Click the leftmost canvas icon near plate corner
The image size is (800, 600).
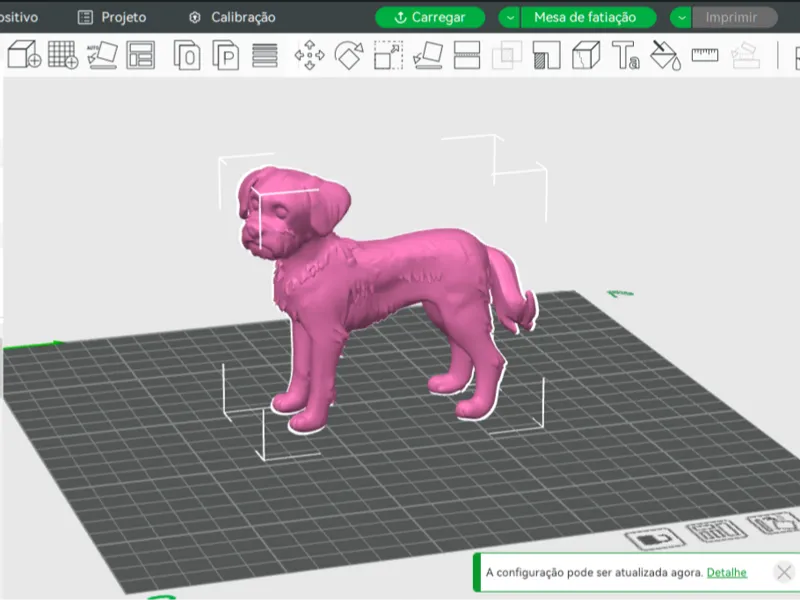coord(655,539)
